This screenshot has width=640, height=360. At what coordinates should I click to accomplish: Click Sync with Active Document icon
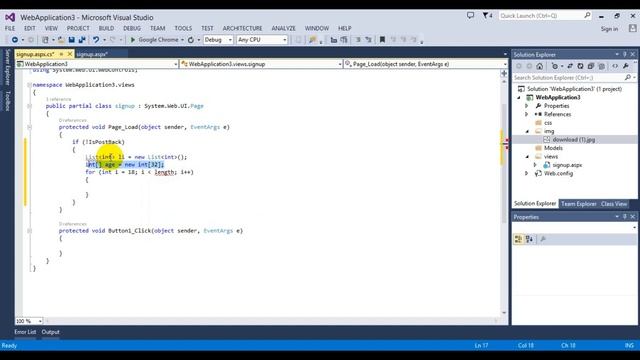[570, 66]
